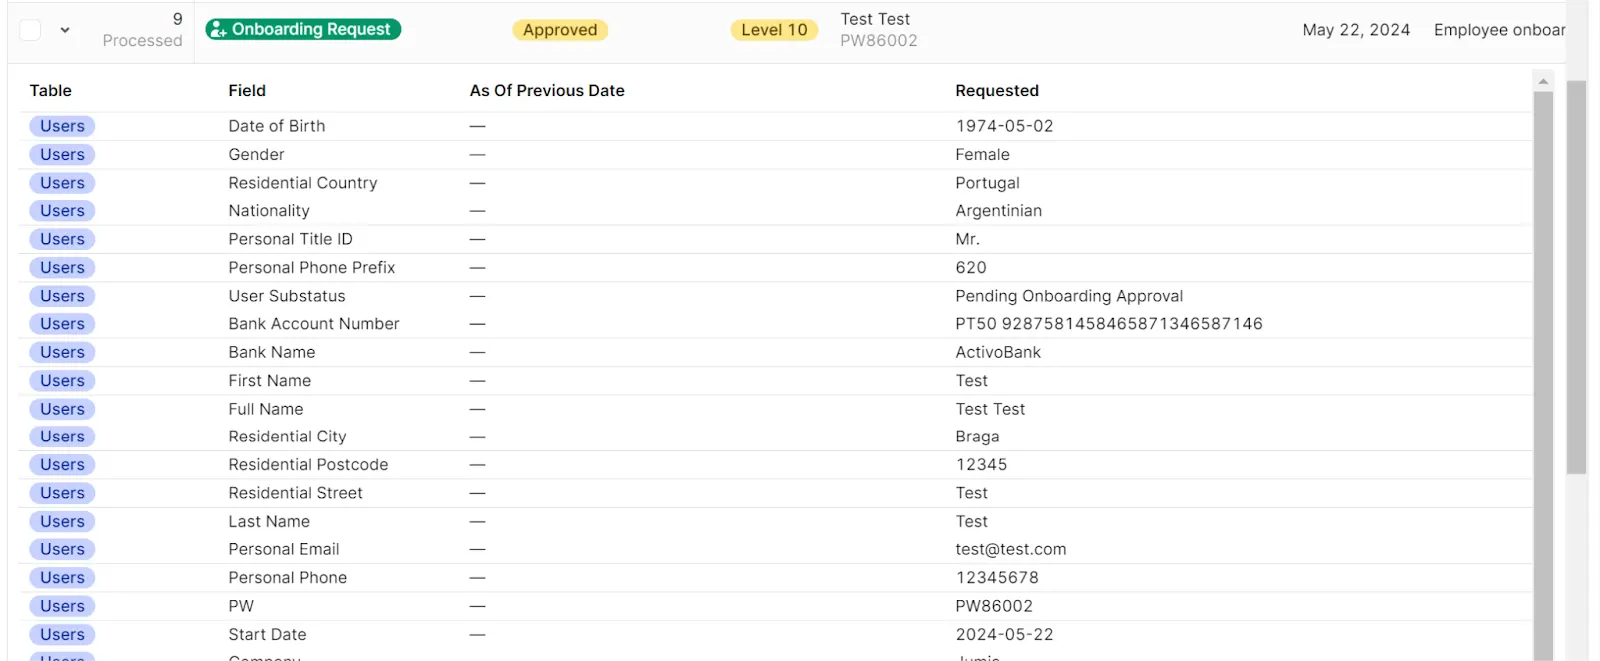Select the User Substatus field
The image size is (1600, 661).
tap(287, 296)
